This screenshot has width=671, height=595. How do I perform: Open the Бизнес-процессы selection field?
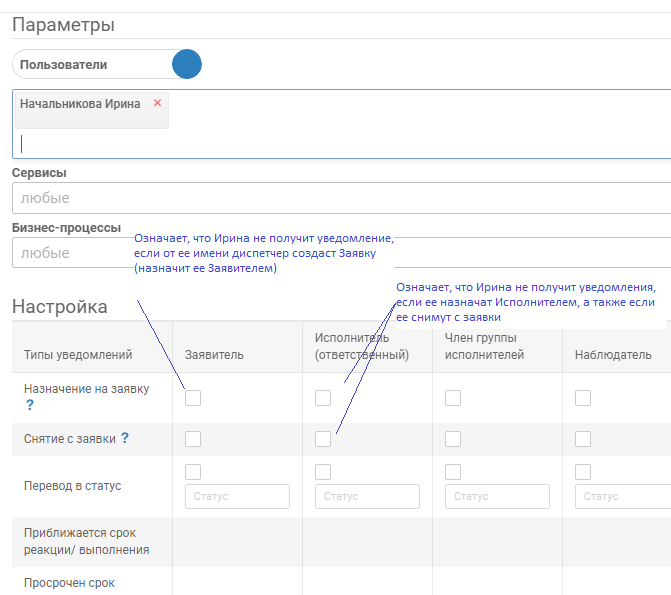pos(70,253)
